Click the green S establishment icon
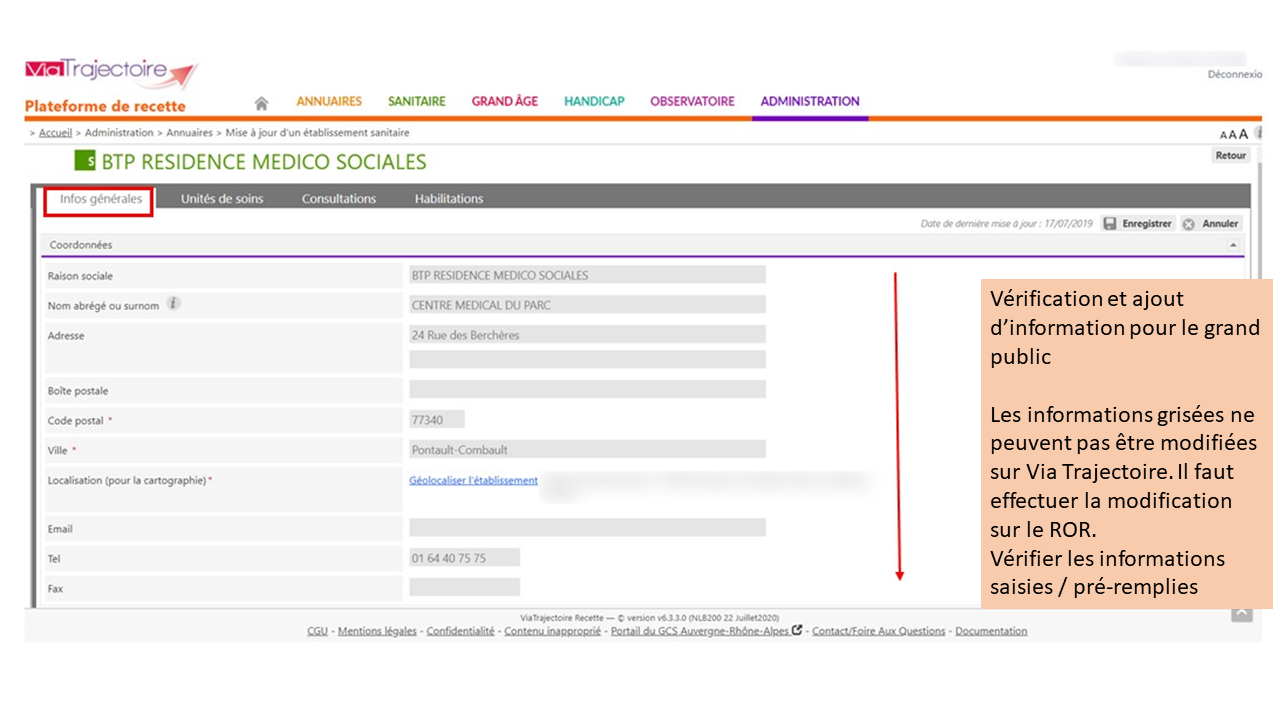This screenshot has height=720, width=1280. [86, 162]
